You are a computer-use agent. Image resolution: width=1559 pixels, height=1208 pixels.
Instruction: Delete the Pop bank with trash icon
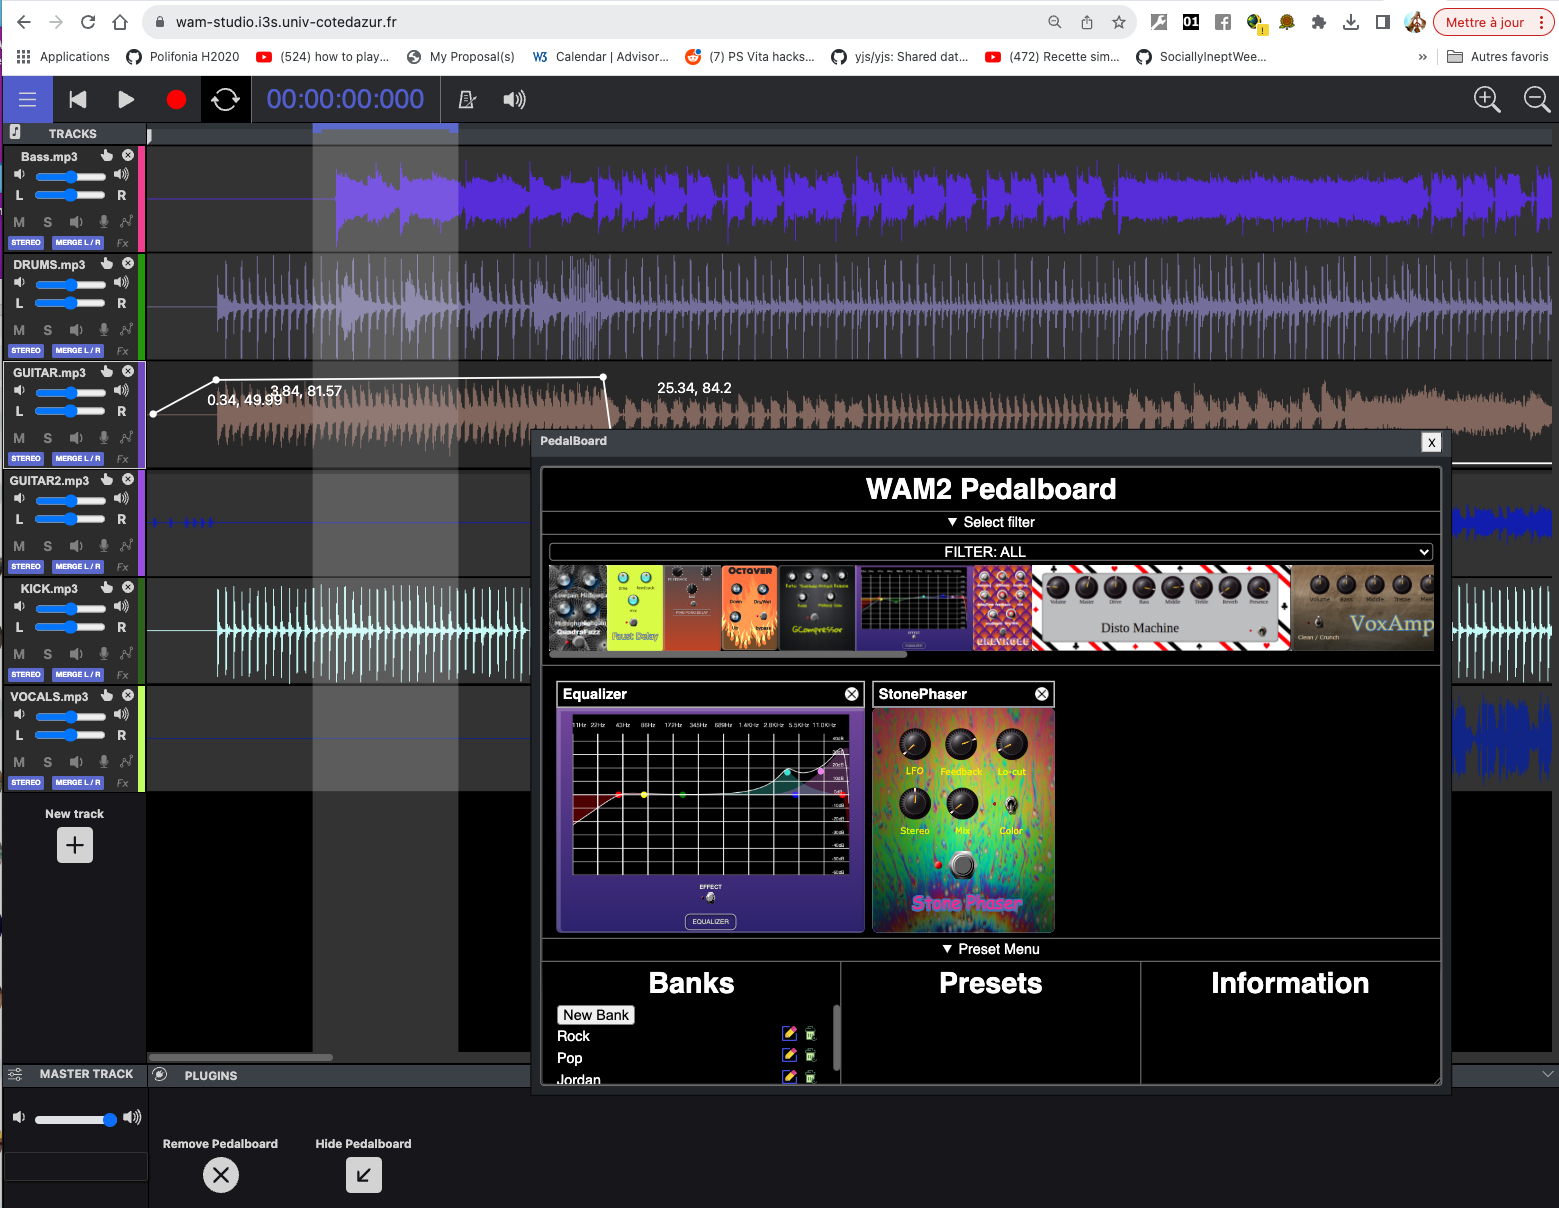click(x=810, y=1055)
